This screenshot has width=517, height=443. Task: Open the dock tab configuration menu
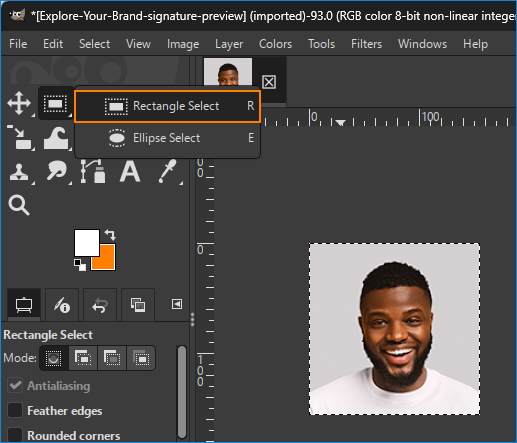pyautogui.click(x=177, y=304)
